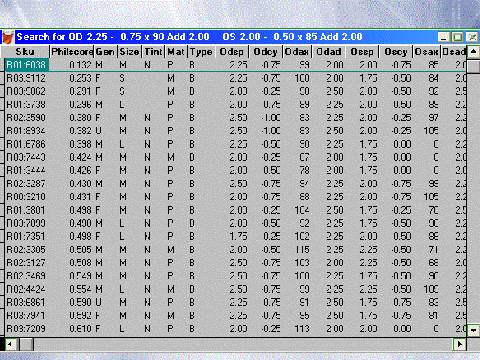Select the Philscore value 0.398
This screenshot has width=480, height=360.
[80, 144]
